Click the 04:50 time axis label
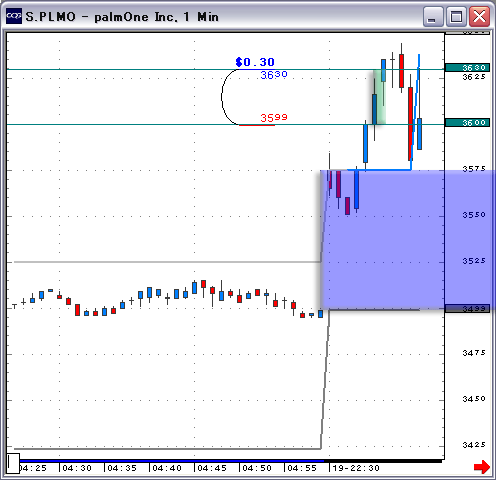Screen dimensions: 496x480 tap(257, 468)
